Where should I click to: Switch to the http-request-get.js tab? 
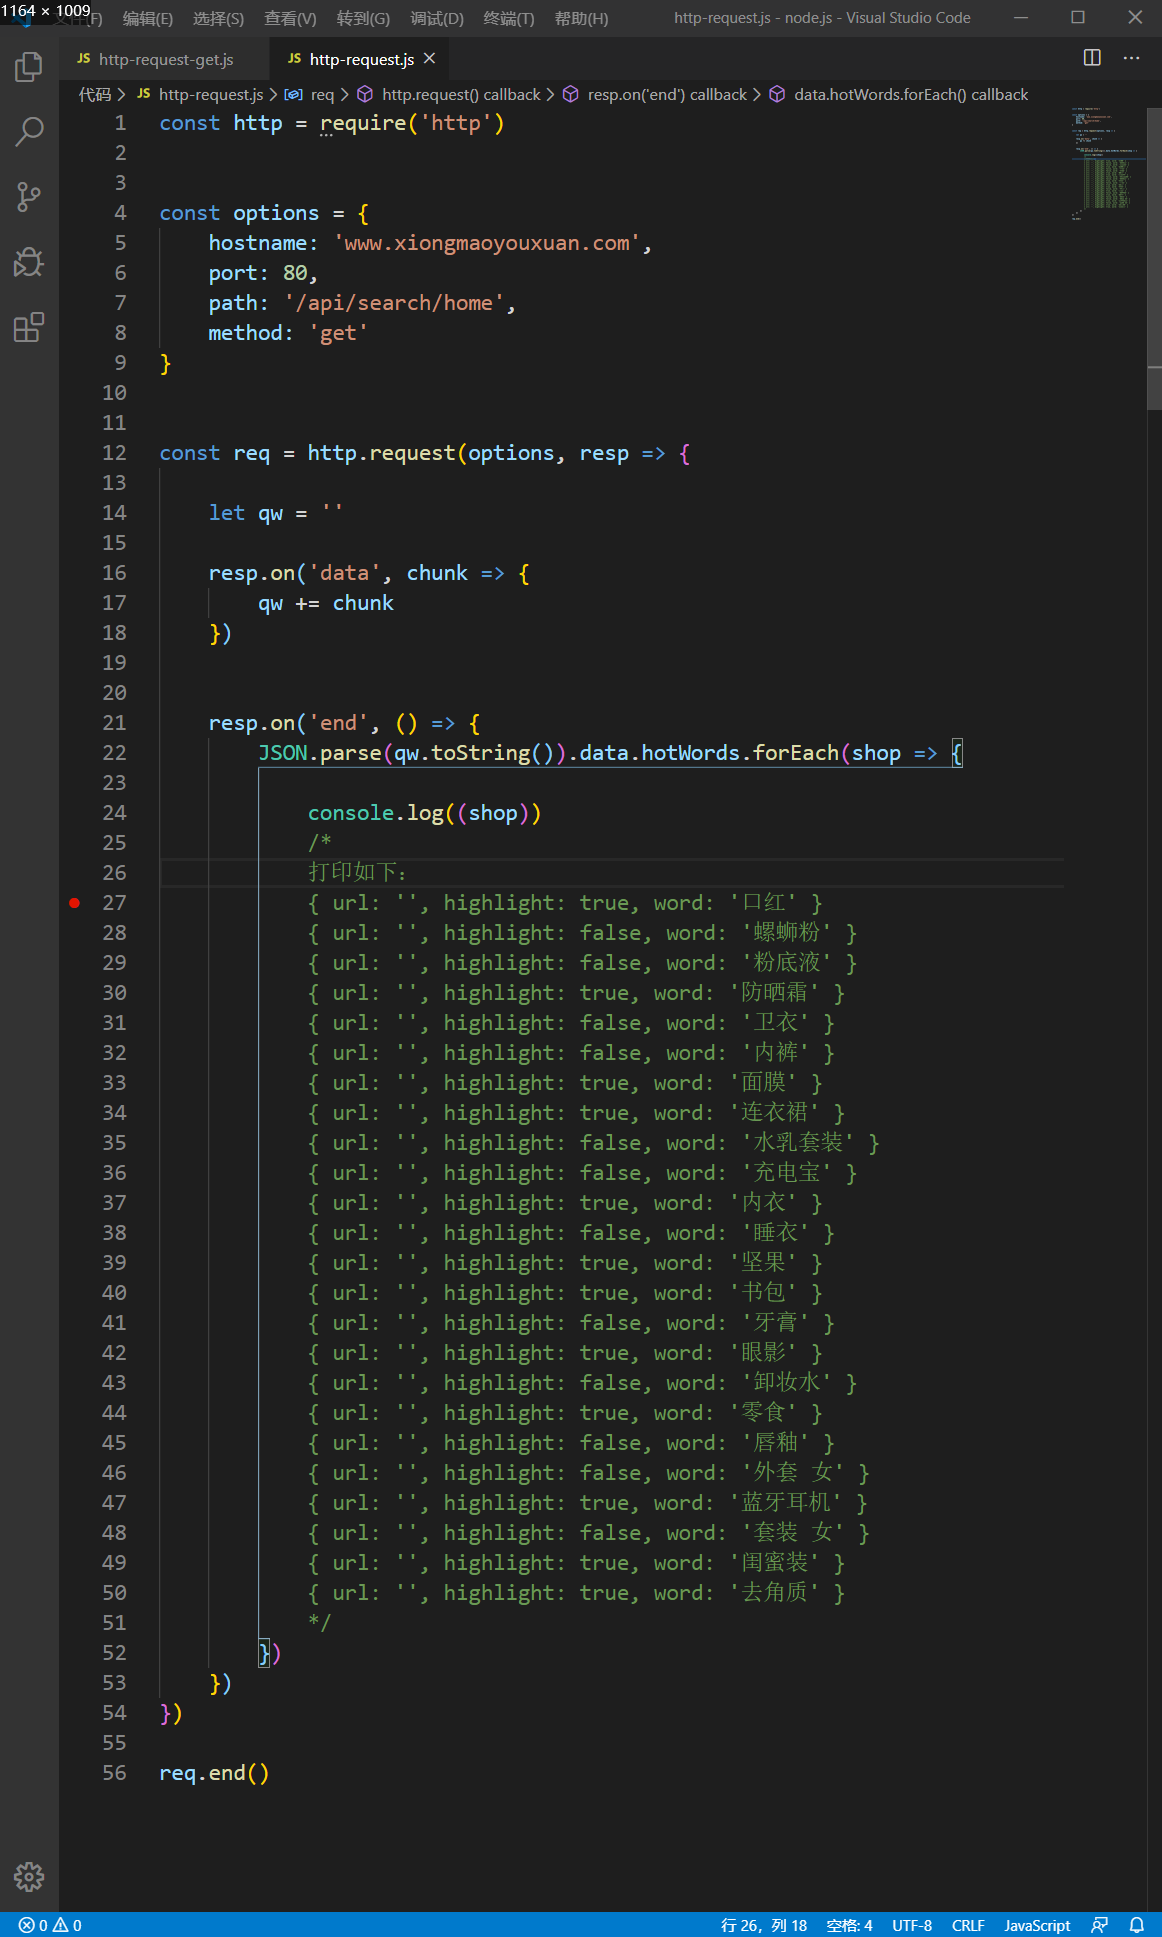(164, 59)
